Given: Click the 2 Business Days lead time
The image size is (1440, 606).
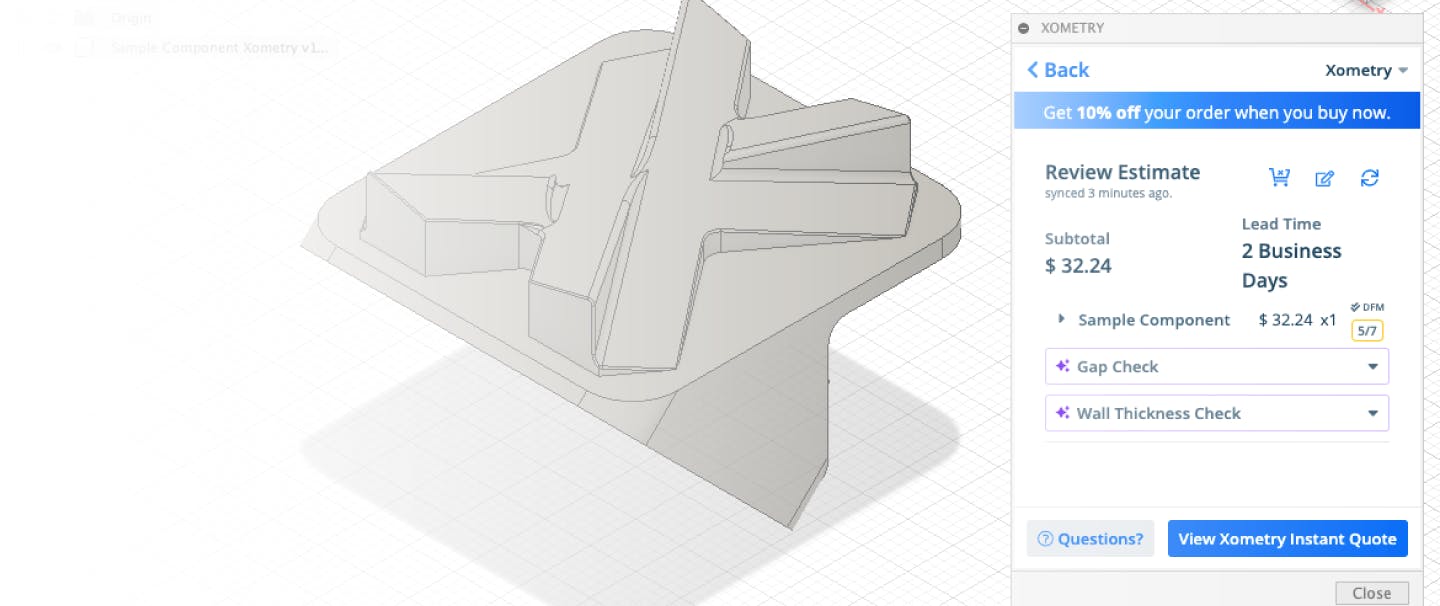Looking at the screenshot, I should click(x=1292, y=266).
